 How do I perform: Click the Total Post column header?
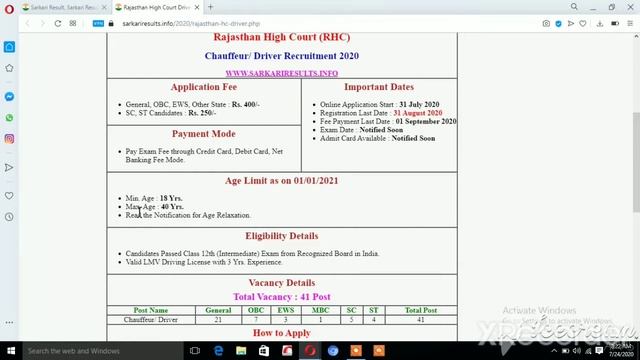tap(421, 310)
